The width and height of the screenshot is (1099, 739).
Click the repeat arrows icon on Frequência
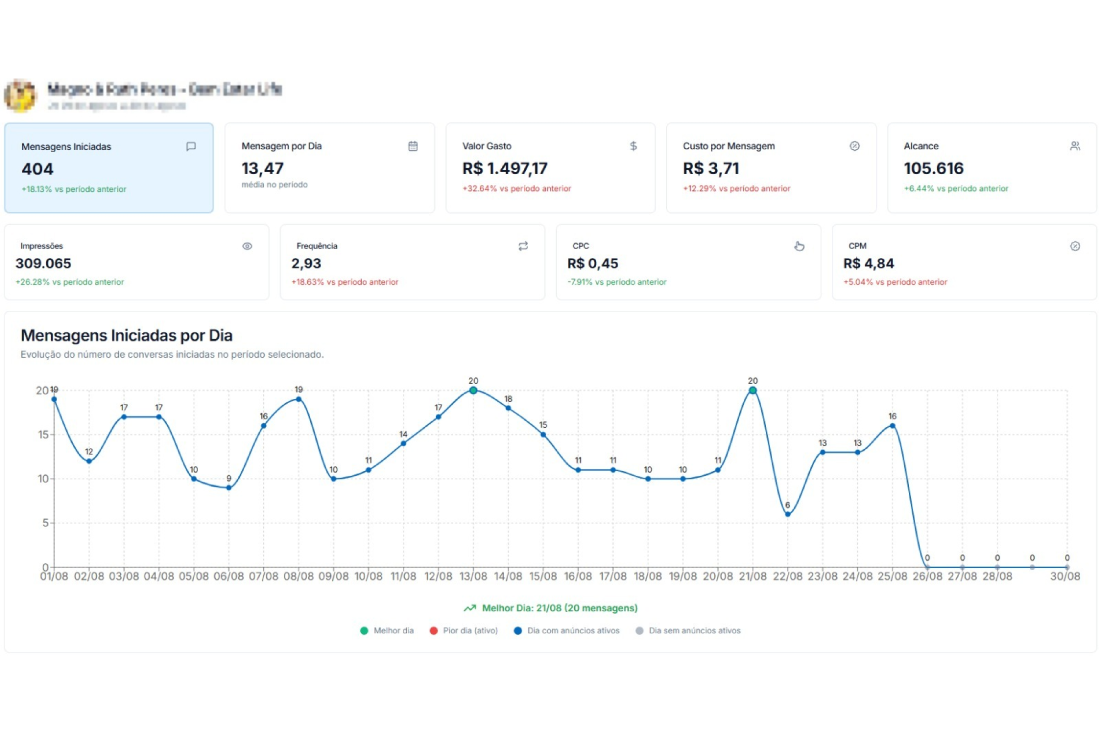tap(523, 246)
